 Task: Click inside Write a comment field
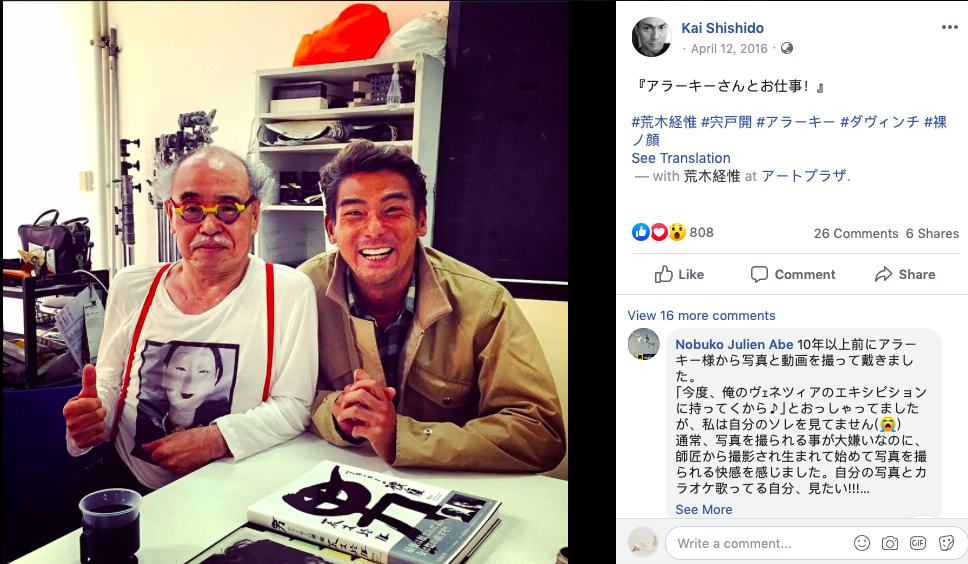click(756, 544)
